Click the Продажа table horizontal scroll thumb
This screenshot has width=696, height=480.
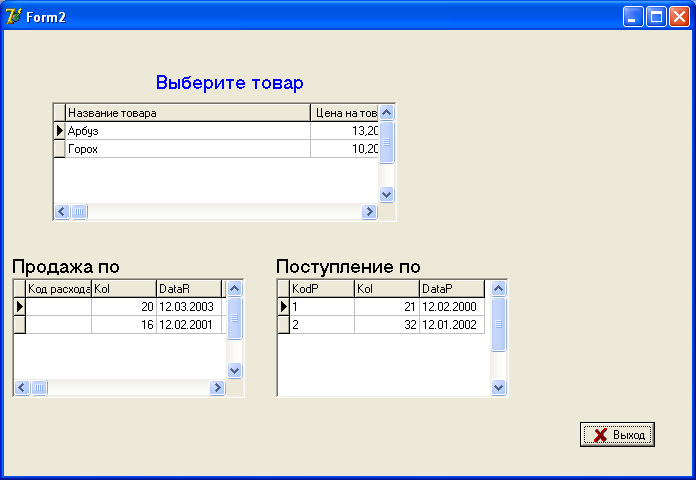click(x=39, y=388)
